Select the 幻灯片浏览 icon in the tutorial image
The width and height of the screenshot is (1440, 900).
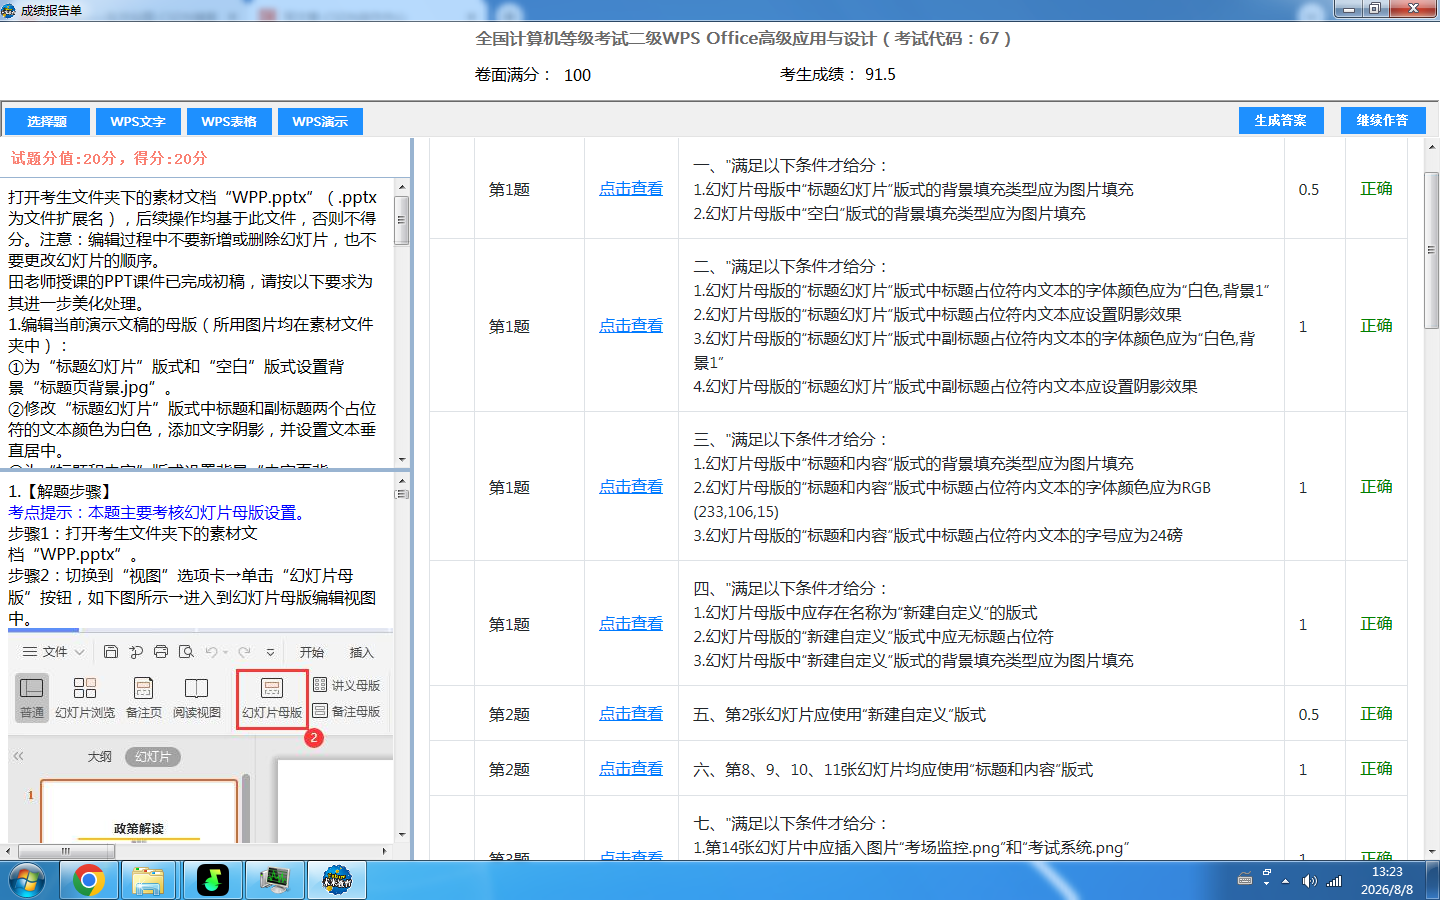point(85,697)
